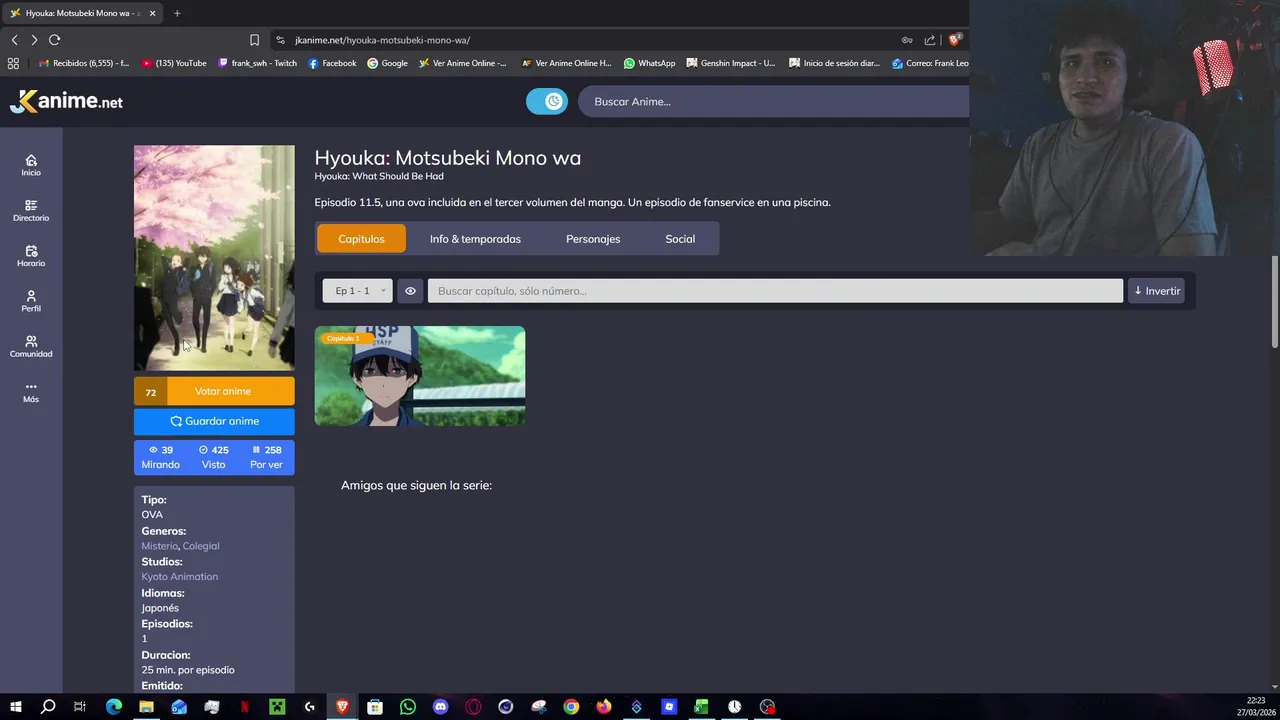Click the share icon in the address bar
This screenshot has width=1280, height=720.
930,40
